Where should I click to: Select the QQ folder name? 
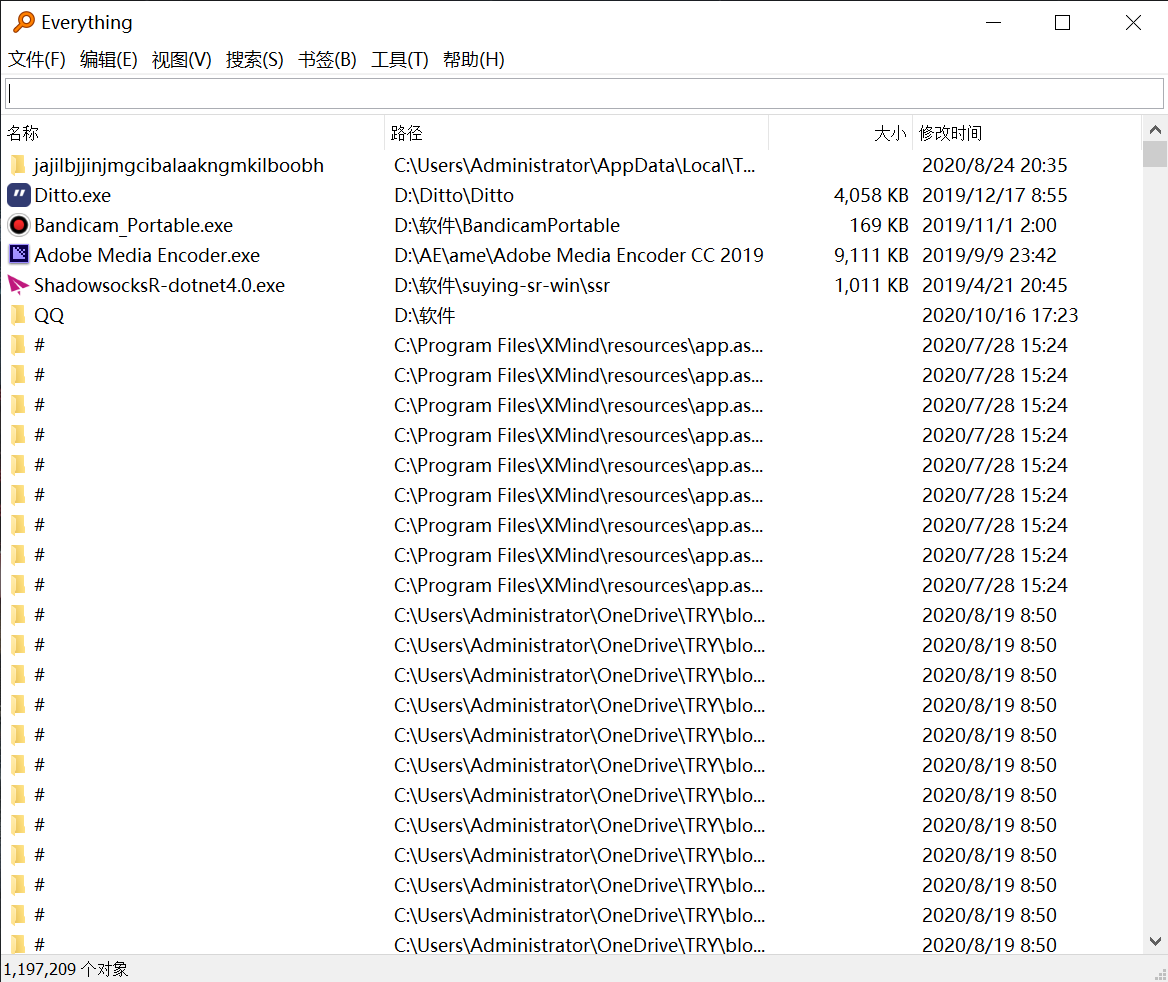[x=49, y=315]
